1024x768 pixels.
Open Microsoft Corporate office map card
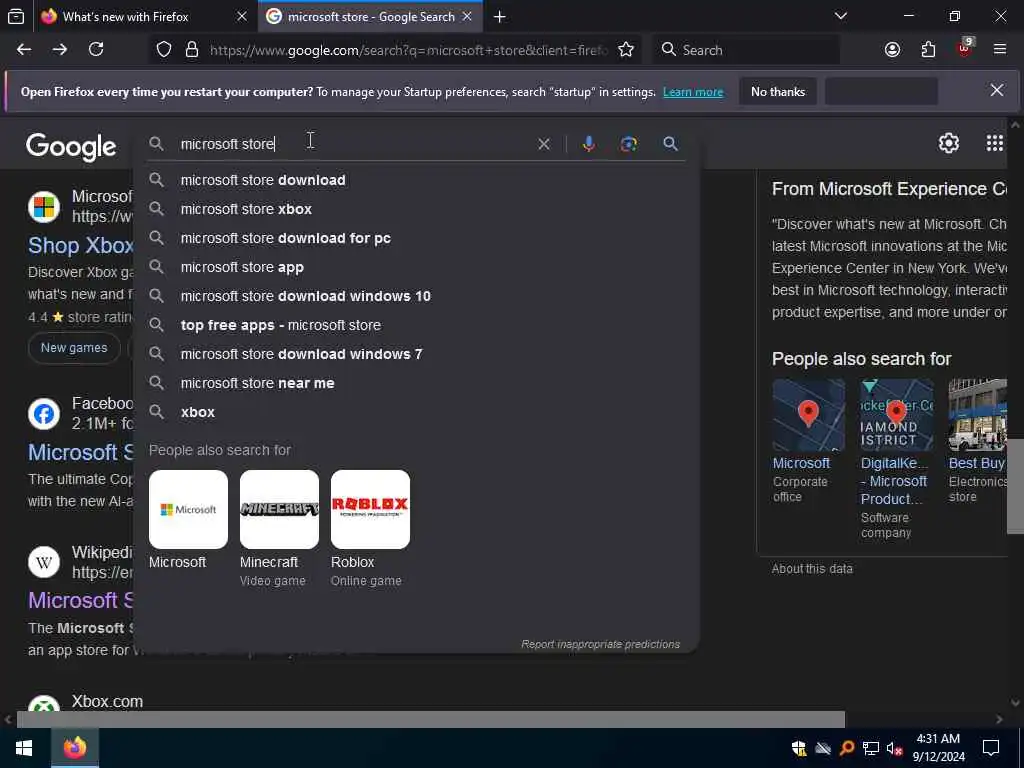[808, 441]
